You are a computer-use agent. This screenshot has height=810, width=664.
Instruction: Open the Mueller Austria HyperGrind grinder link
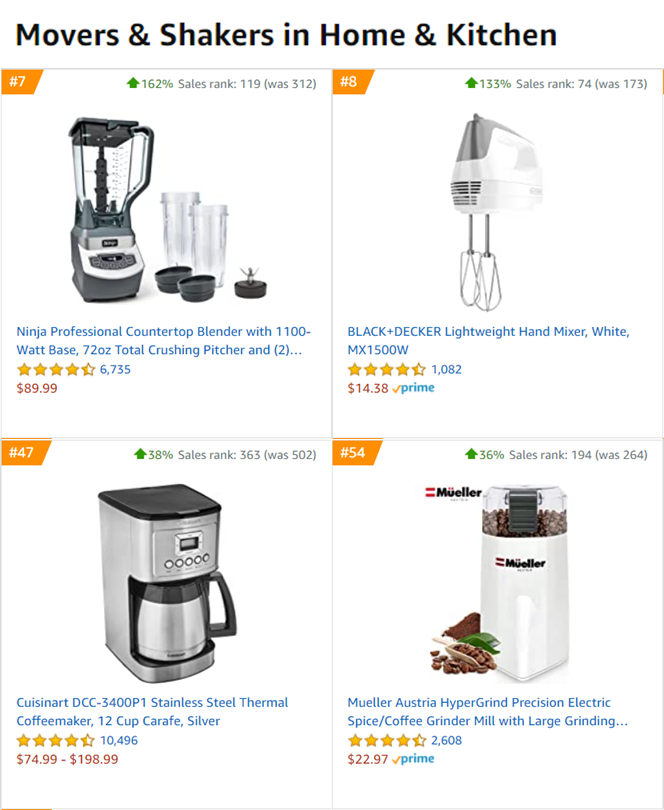tap(487, 712)
